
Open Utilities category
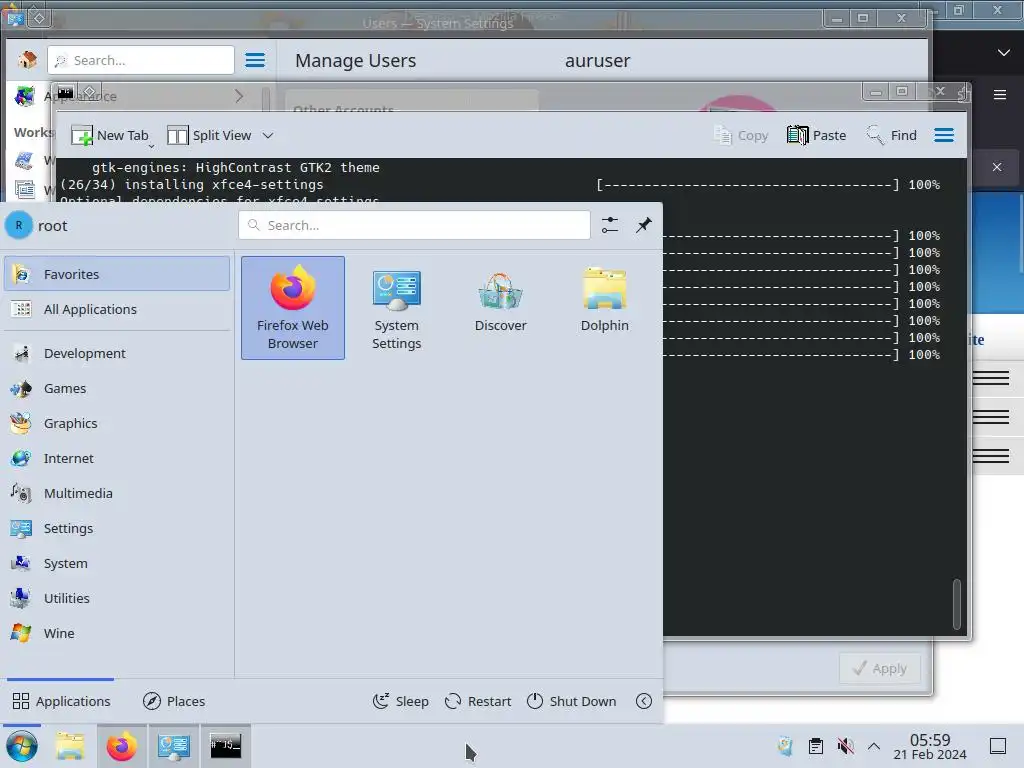(117, 598)
